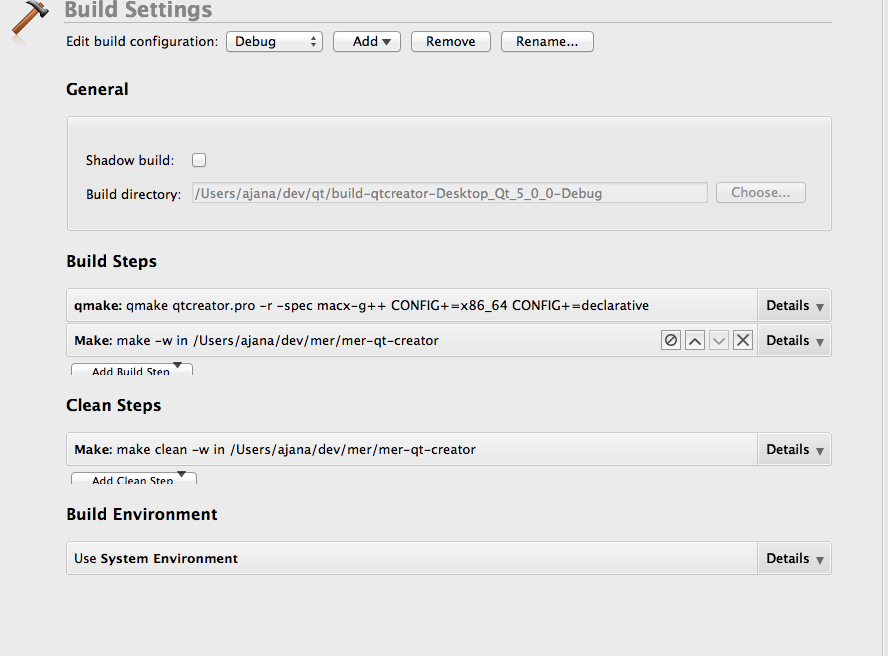Click the Rename... button

(x=547, y=42)
